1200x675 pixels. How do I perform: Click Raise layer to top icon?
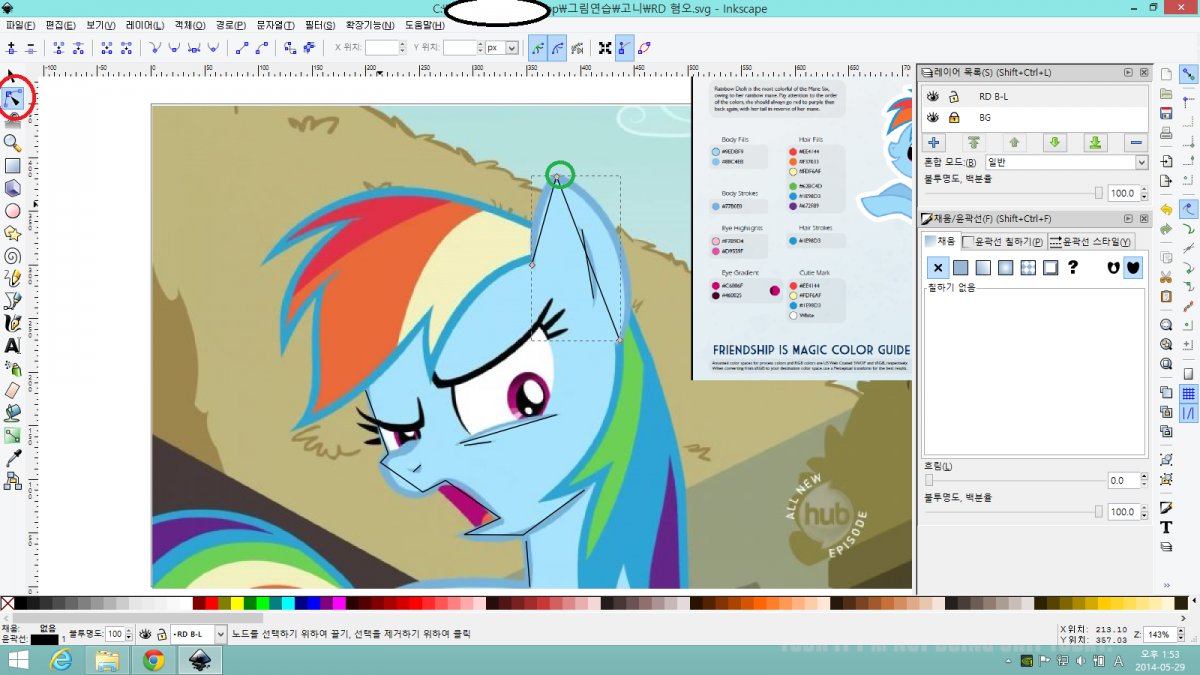[974, 143]
